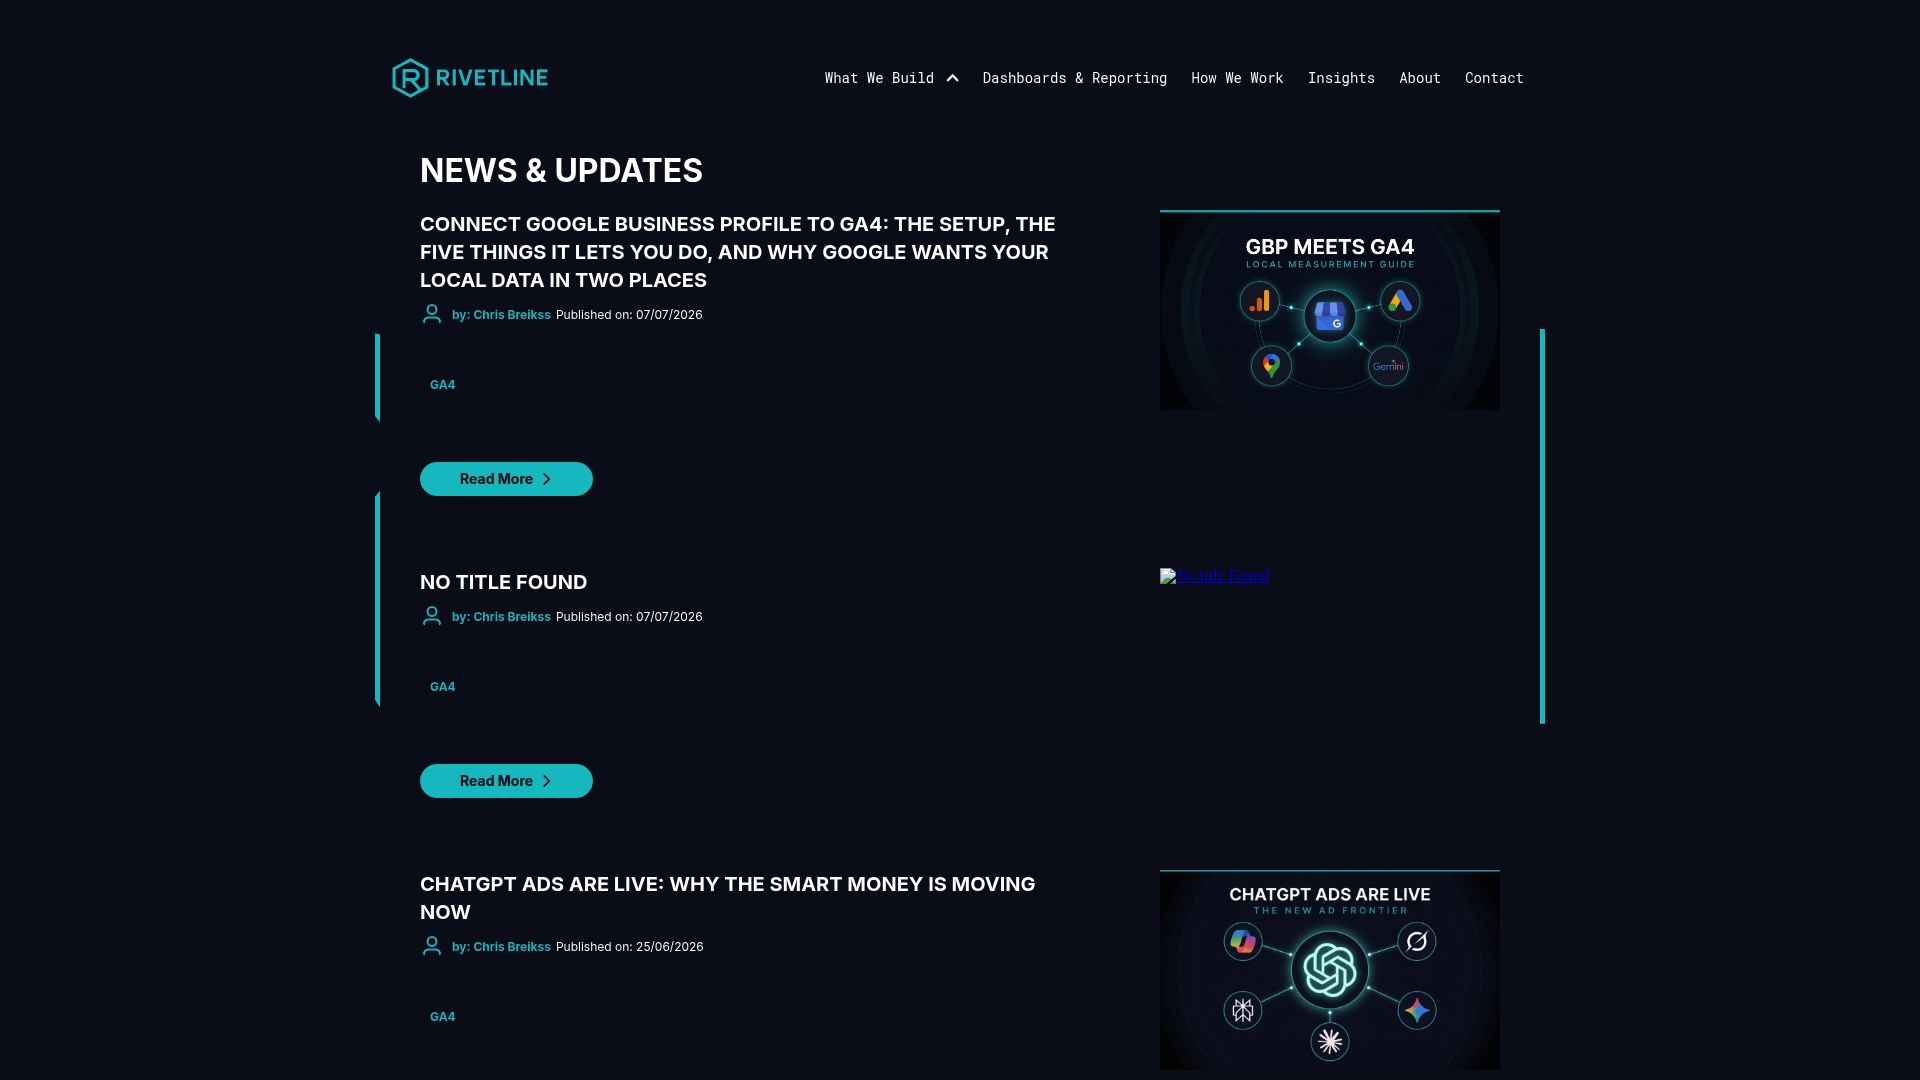Click author icon on the GBP to GA4 article
The width and height of the screenshot is (1920, 1080).
click(x=432, y=314)
